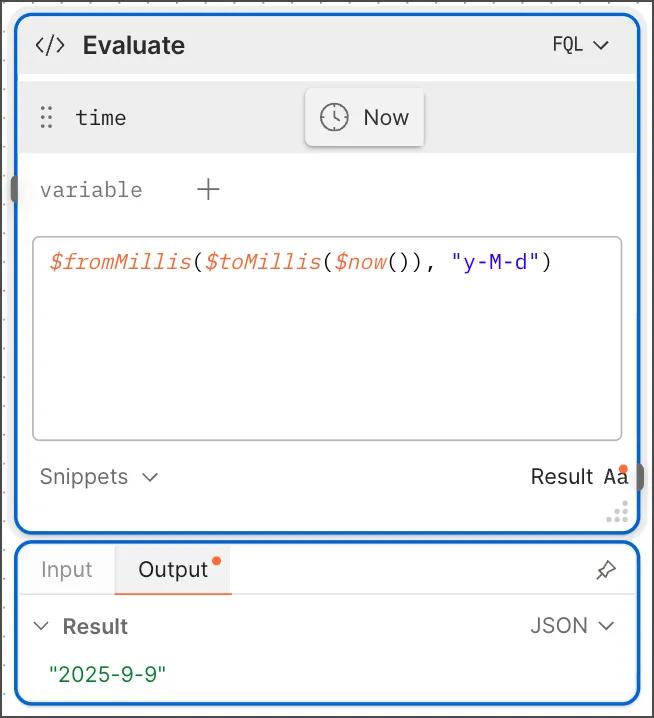Image resolution: width=654 pixels, height=718 pixels.
Task: Click the variable placeholder field
Action: 91,190
